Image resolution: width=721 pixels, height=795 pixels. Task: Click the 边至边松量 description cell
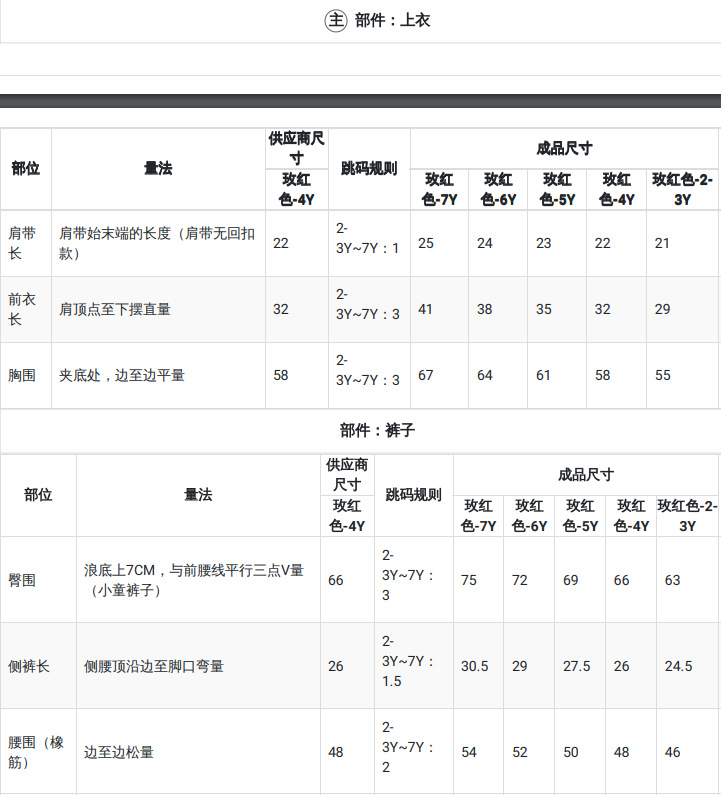[x=119, y=752]
